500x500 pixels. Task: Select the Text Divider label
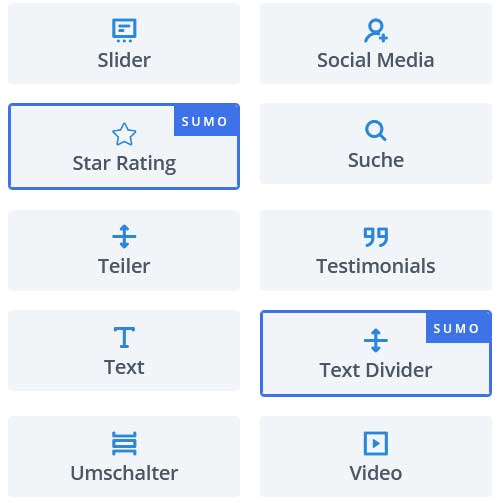point(376,370)
